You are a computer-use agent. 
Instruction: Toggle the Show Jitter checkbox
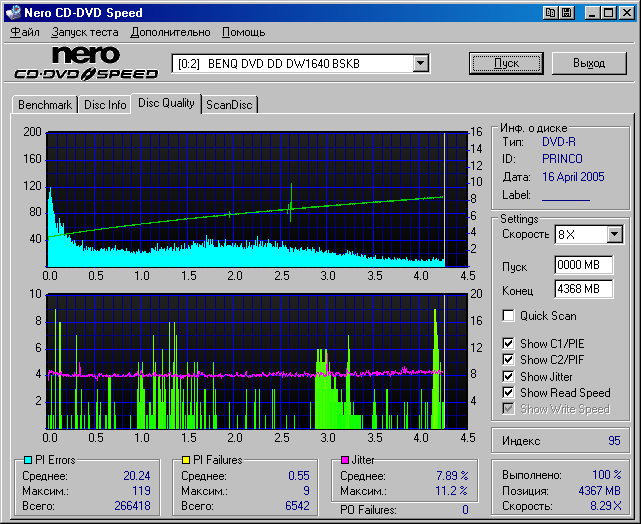point(509,377)
